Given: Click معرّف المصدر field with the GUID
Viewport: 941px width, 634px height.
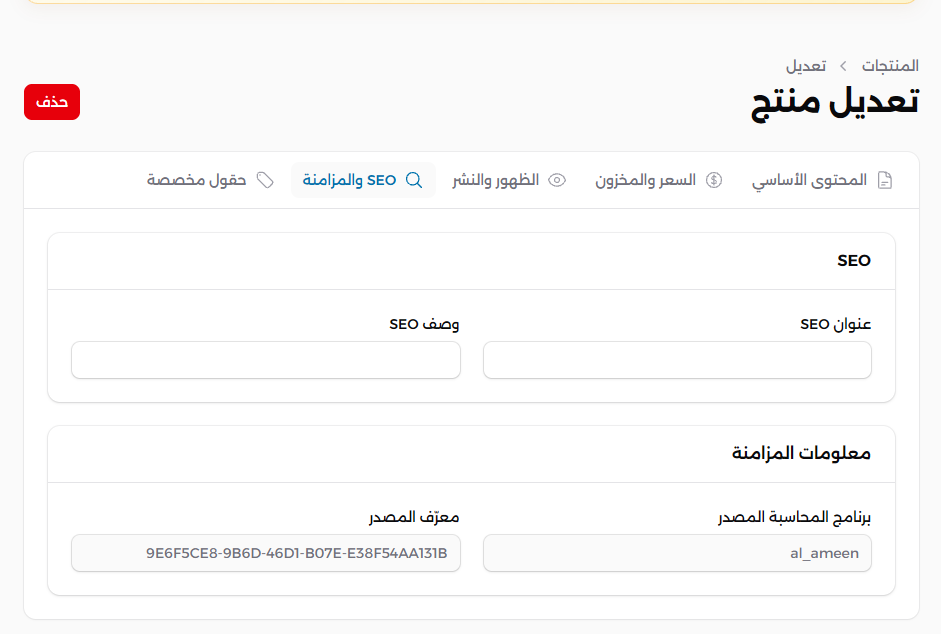Looking at the screenshot, I should (266, 553).
